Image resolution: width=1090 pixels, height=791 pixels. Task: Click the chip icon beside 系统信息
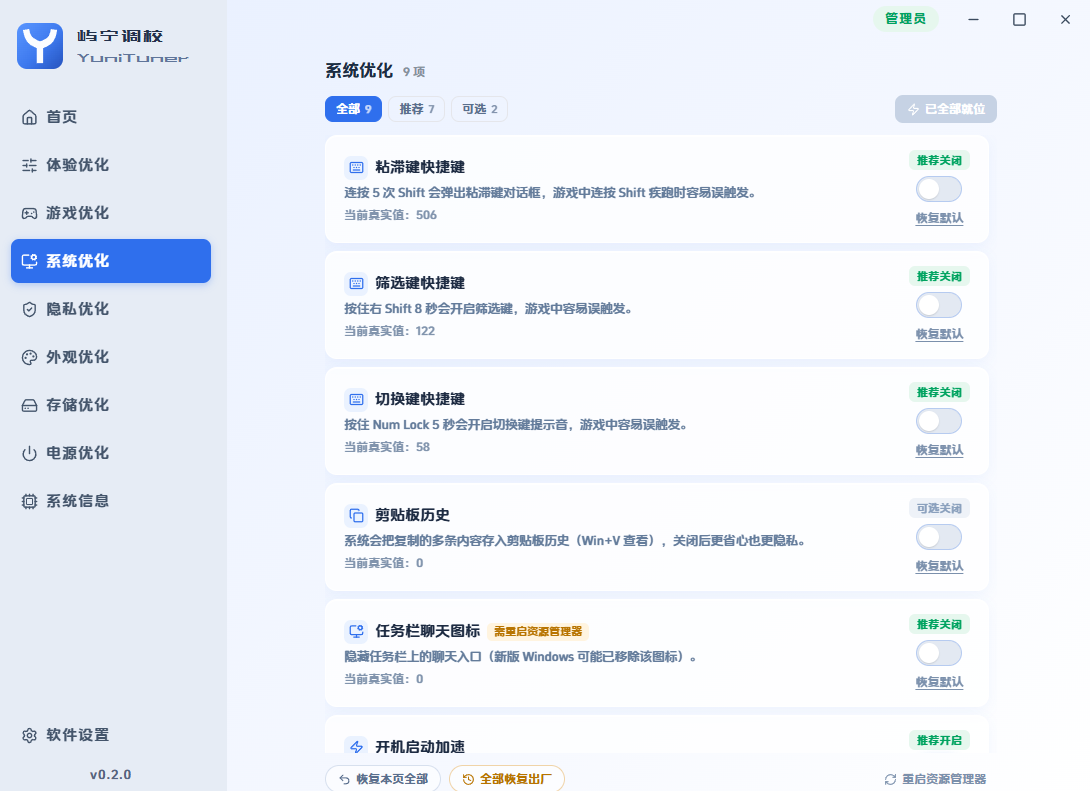(x=29, y=500)
